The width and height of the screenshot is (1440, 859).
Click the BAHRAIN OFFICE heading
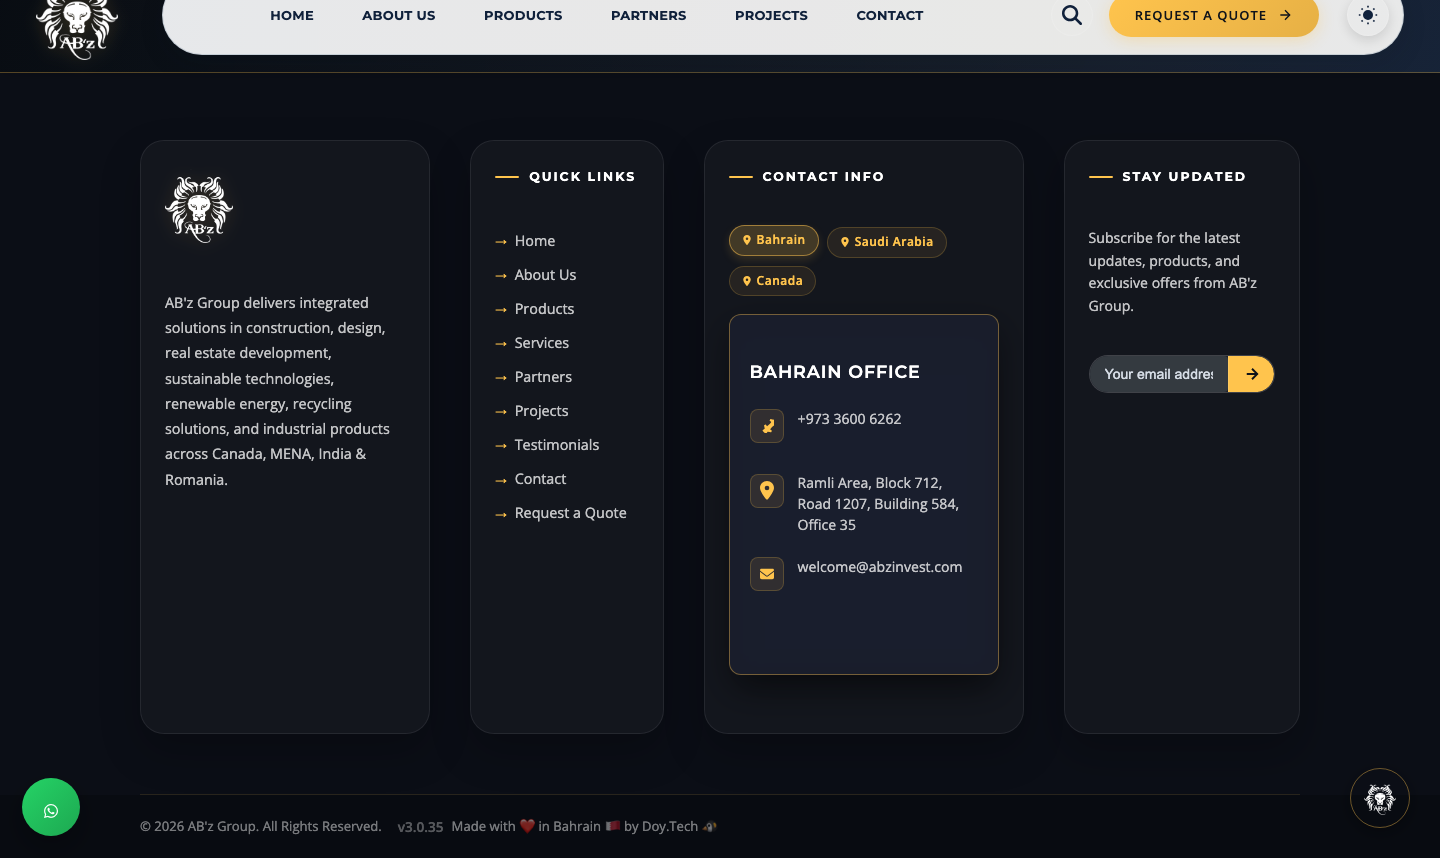(835, 372)
